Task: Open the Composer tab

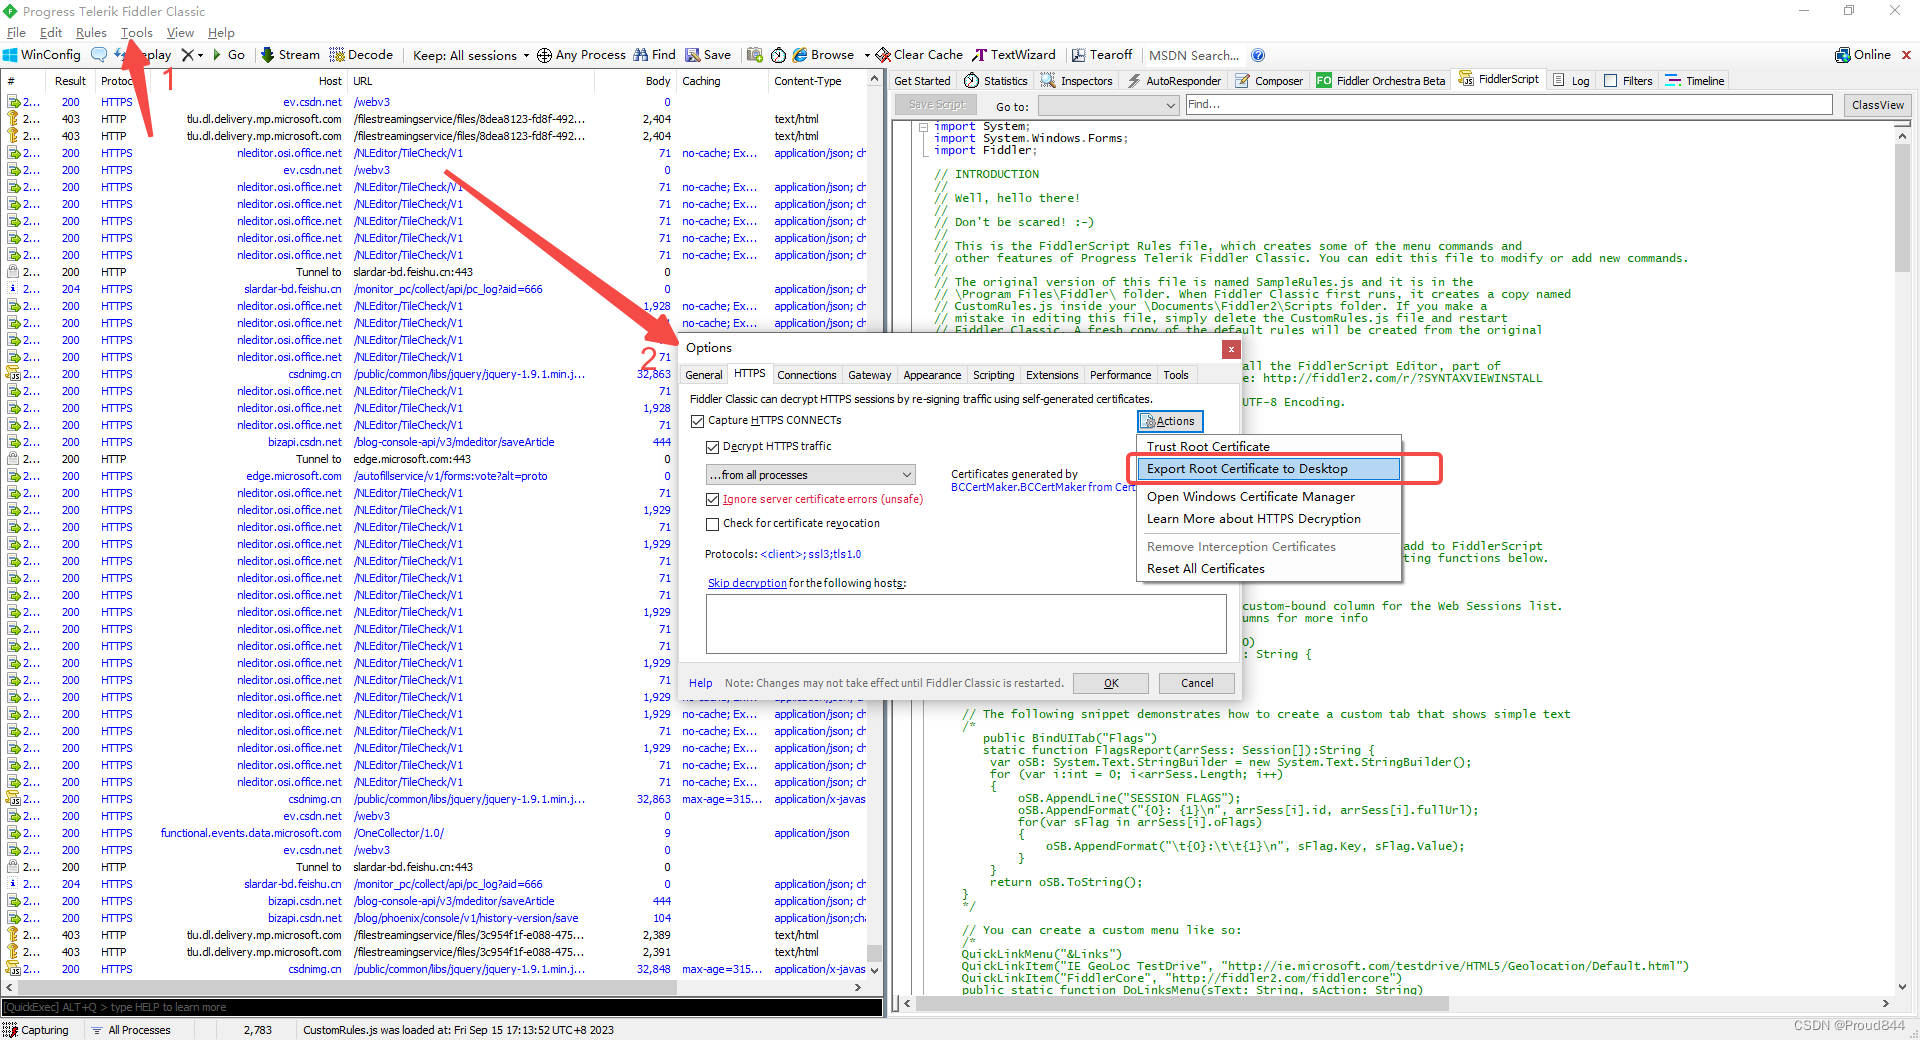Action: click(x=1269, y=81)
